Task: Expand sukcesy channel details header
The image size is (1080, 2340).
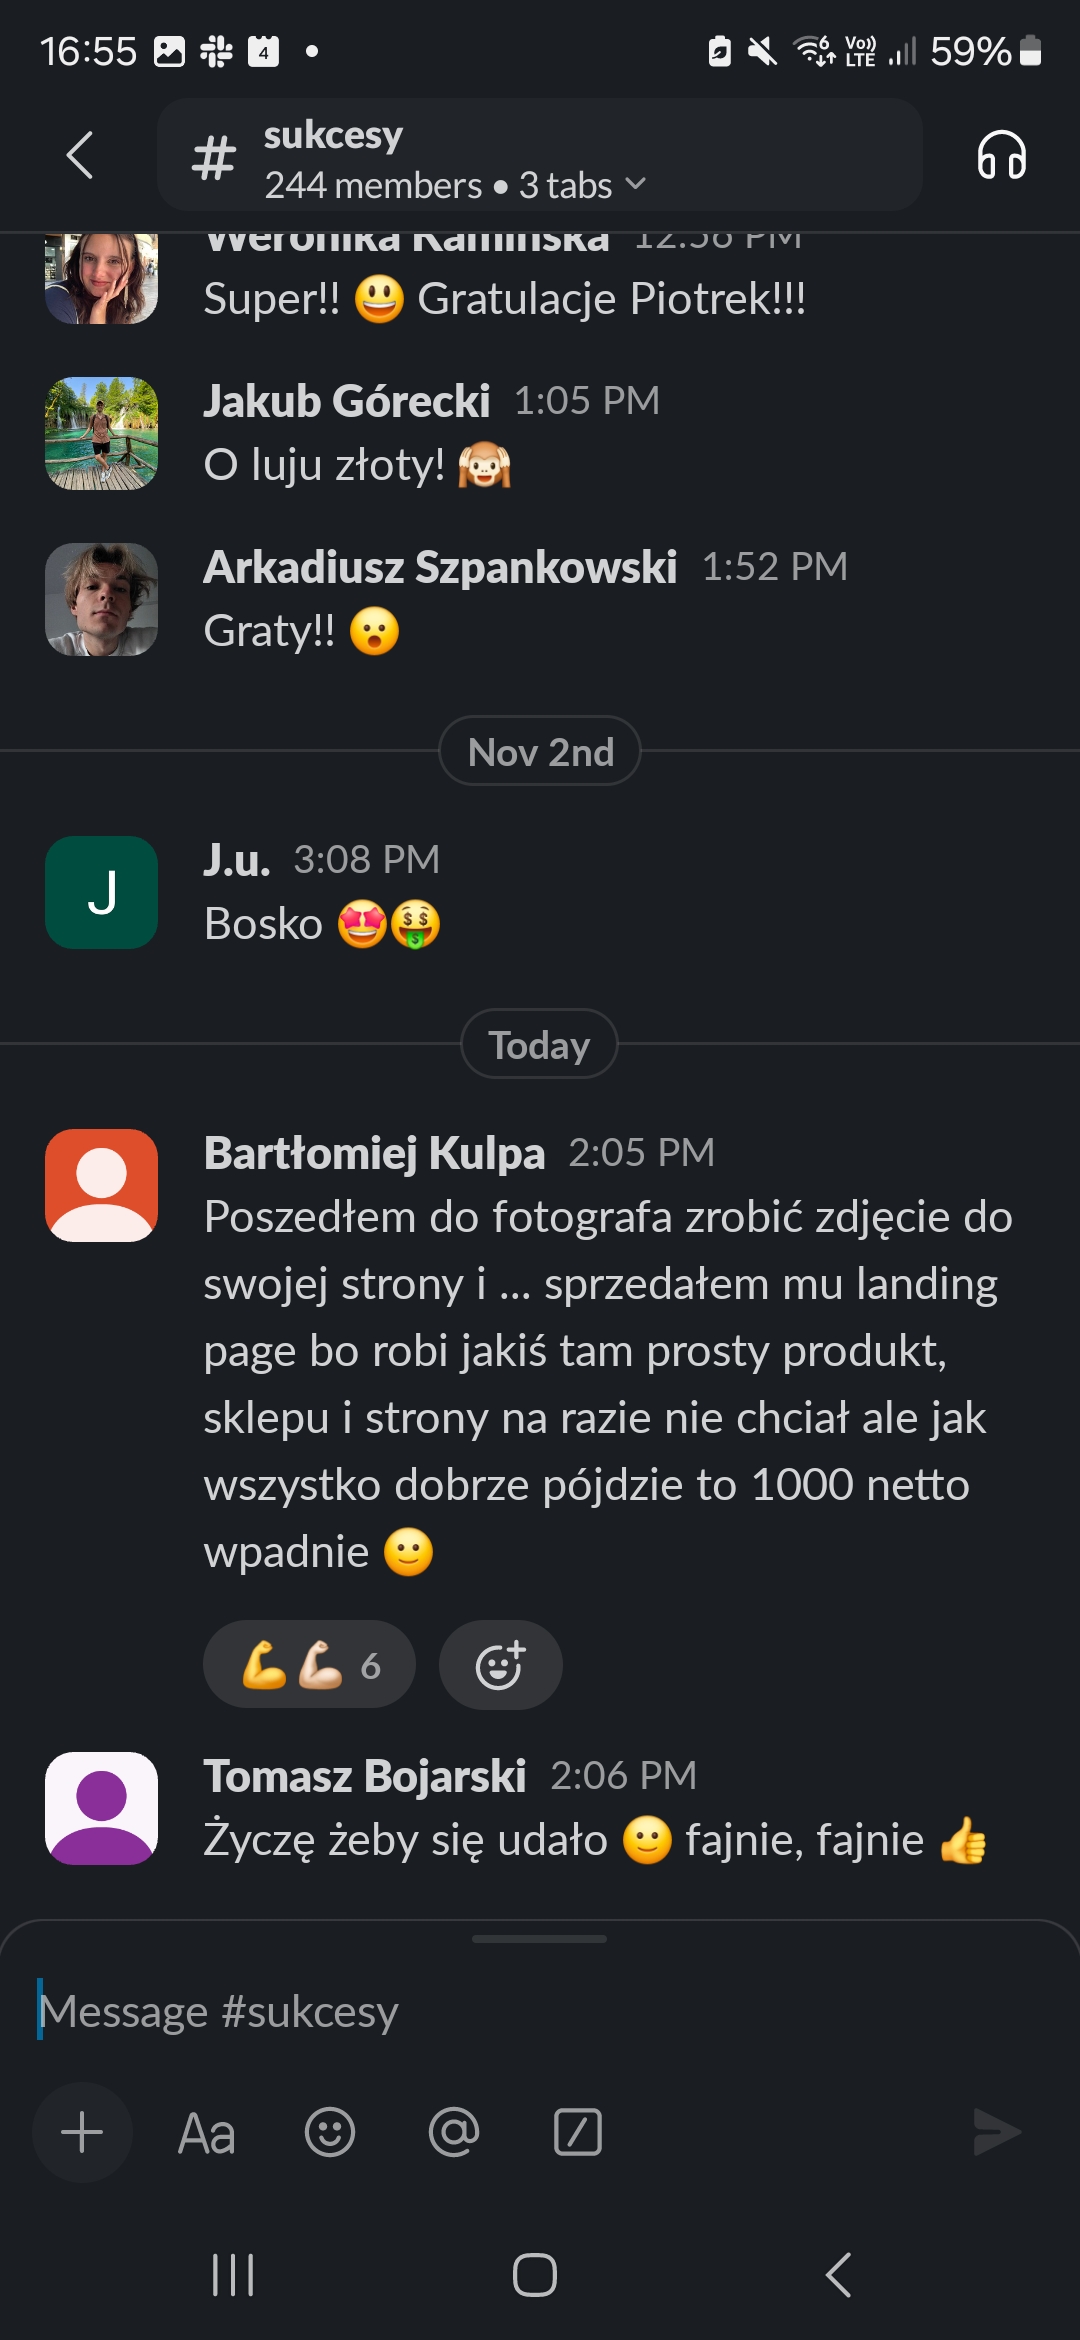Action: pyautogui.click(x=540, y=156)
